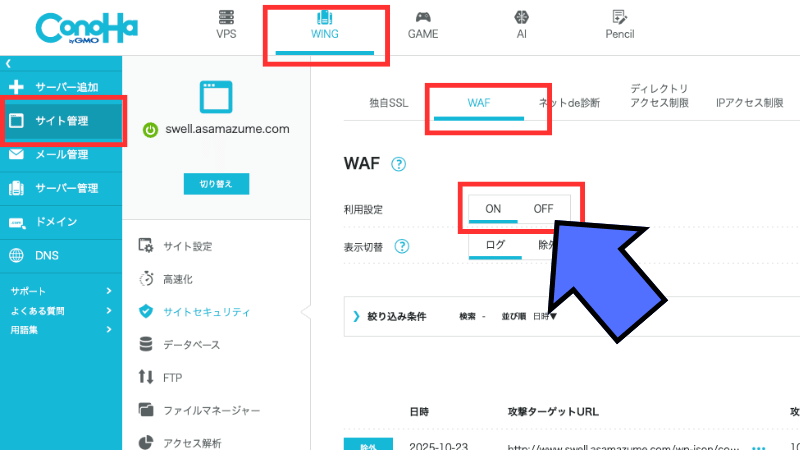Viewport: 800px width, 450px height.
Task: Click the help icon beside 表示切替
Action: coord(403,246)
